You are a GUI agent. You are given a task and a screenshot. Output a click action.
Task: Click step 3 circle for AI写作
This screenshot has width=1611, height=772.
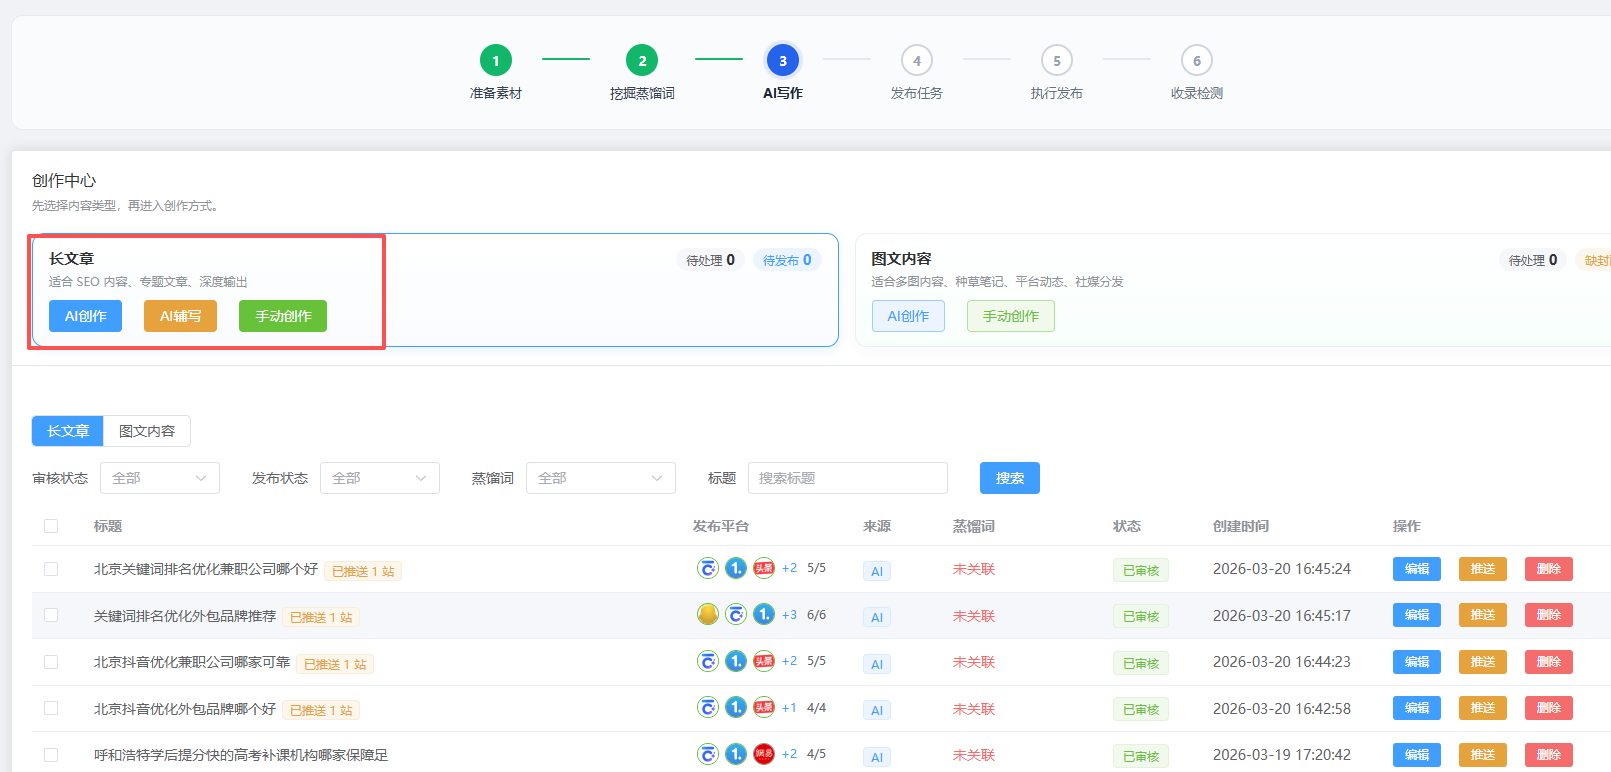coord(783,60)
